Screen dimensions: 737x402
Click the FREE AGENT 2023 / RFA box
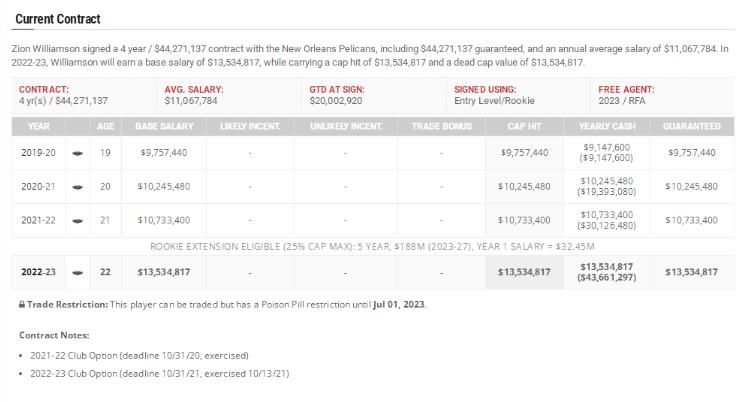[662, 95]
